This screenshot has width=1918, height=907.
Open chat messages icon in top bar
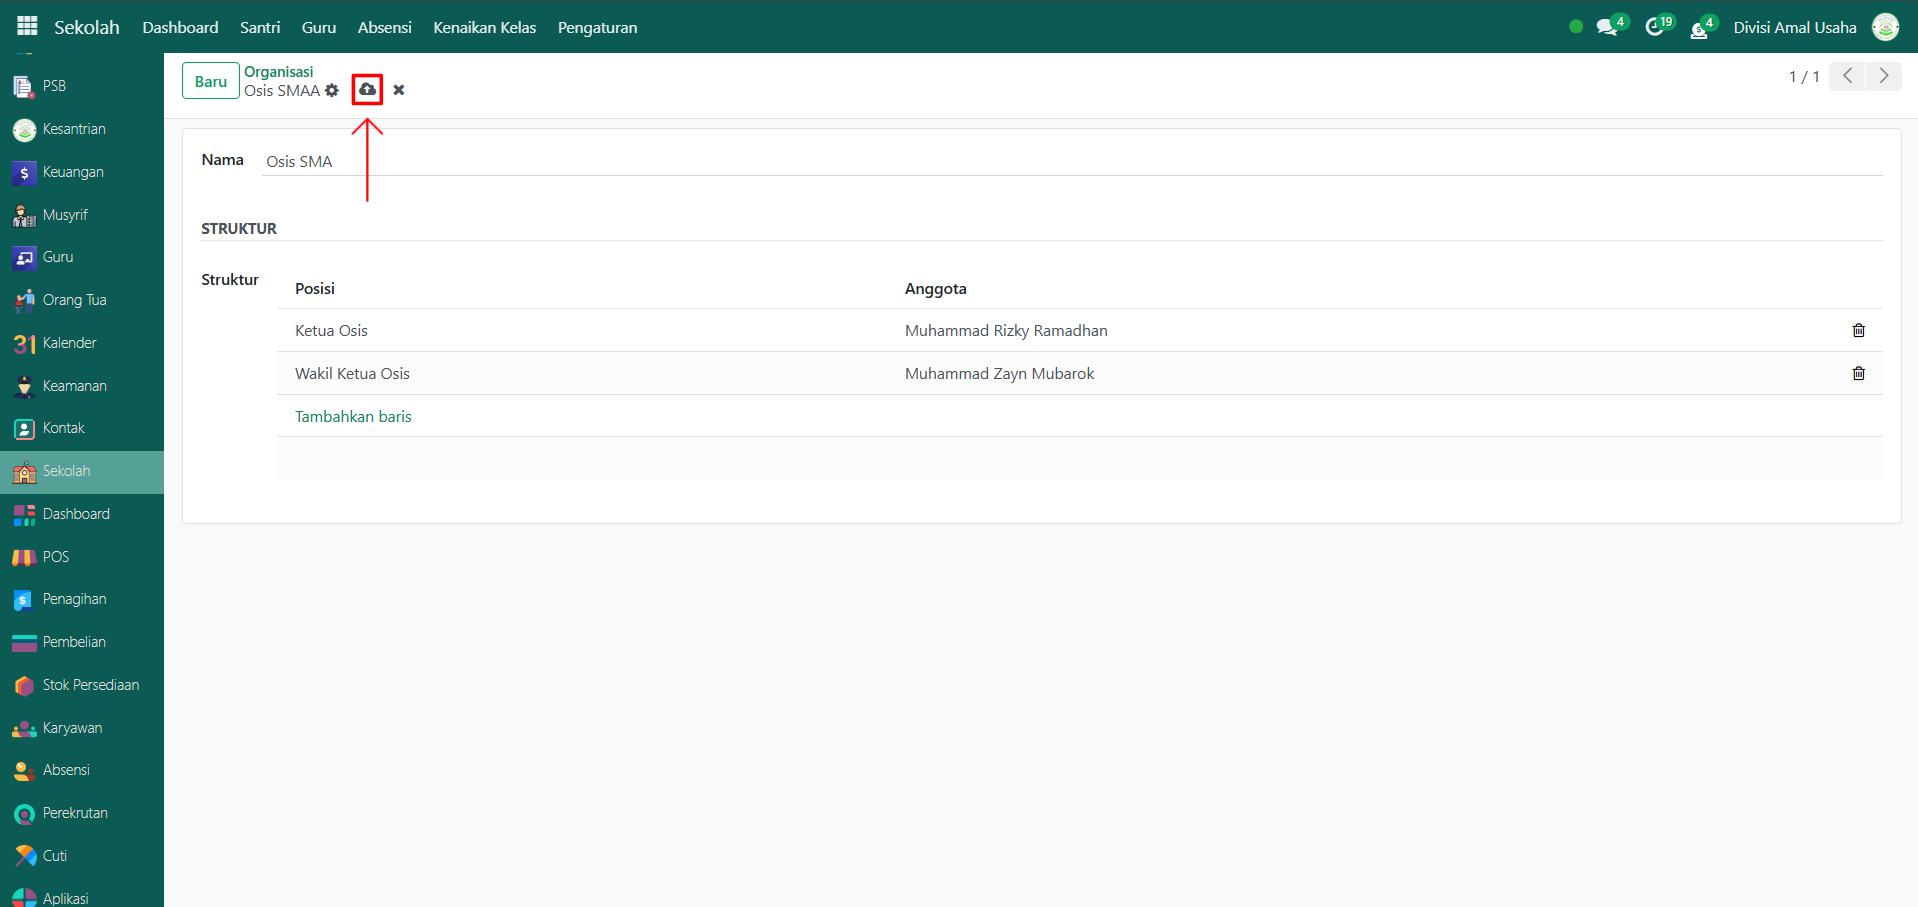click(1607, 27)
